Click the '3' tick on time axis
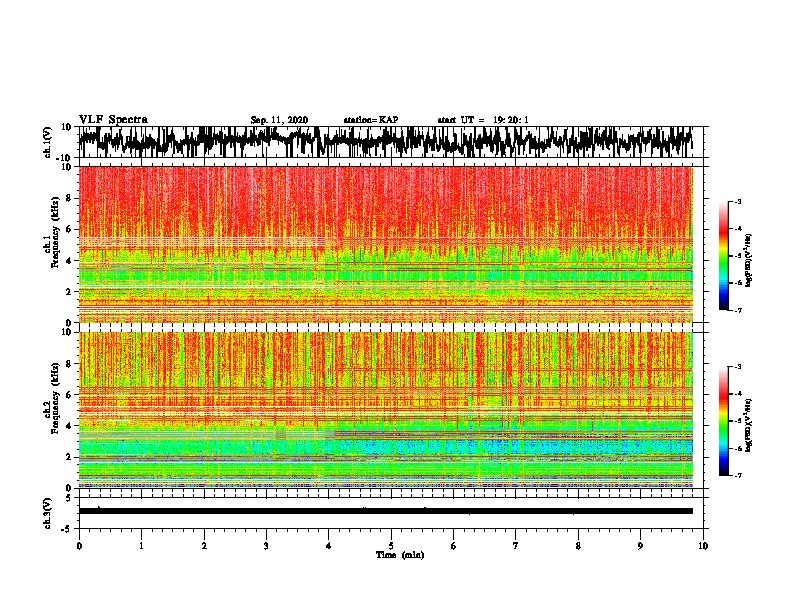This screenshot has height=612, width=792. pos(266,546)
